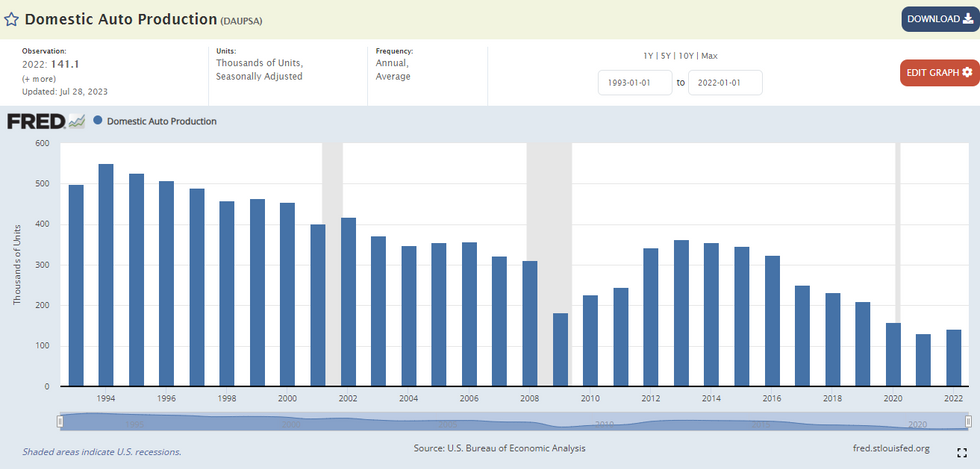This screenshot has width=980, height=469.
Task: Click the 1994 bar in the chart
Action: [106, 275]
